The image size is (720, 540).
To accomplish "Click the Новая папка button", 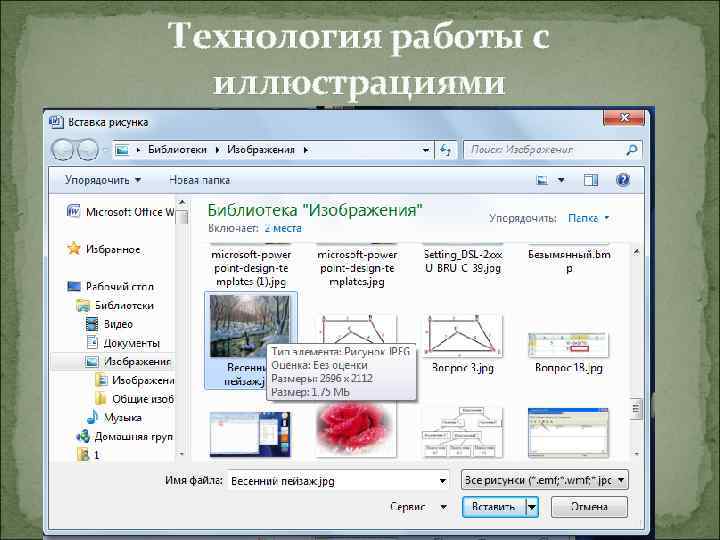I will pos(199,180).
